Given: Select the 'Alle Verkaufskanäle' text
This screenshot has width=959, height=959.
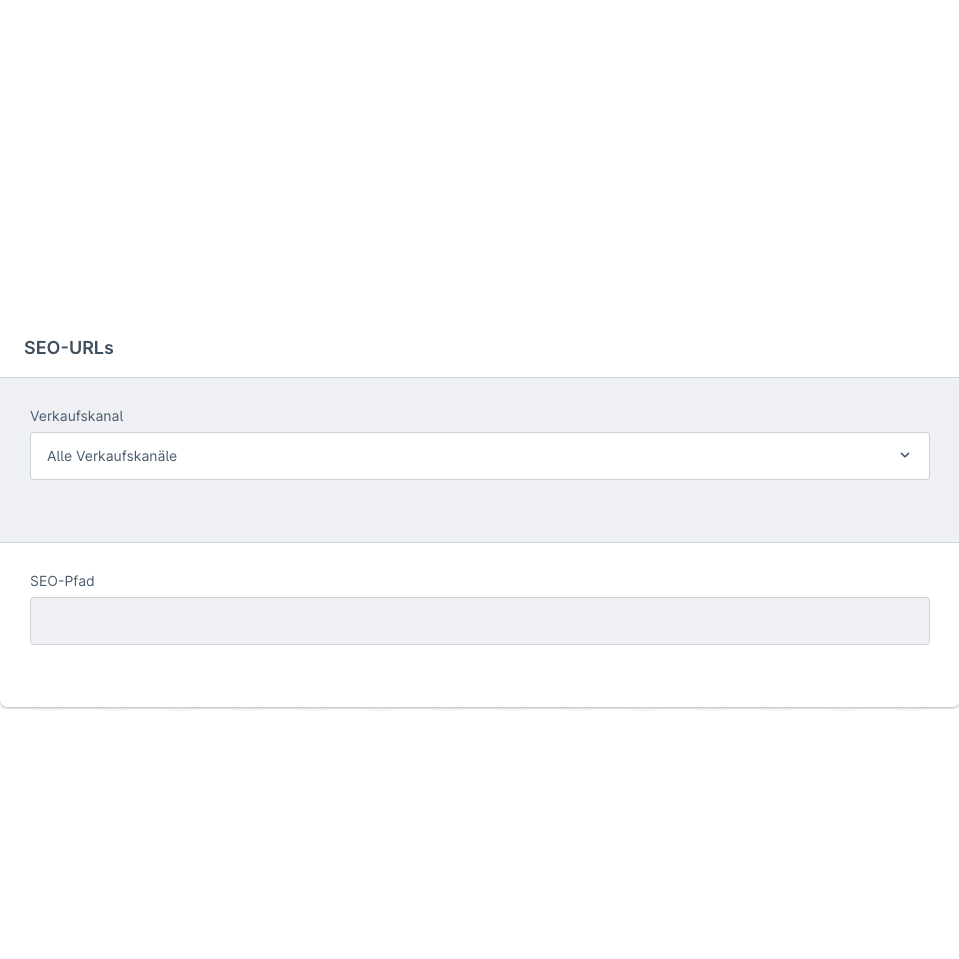Looking at the screenshot, I should [112, 456].
